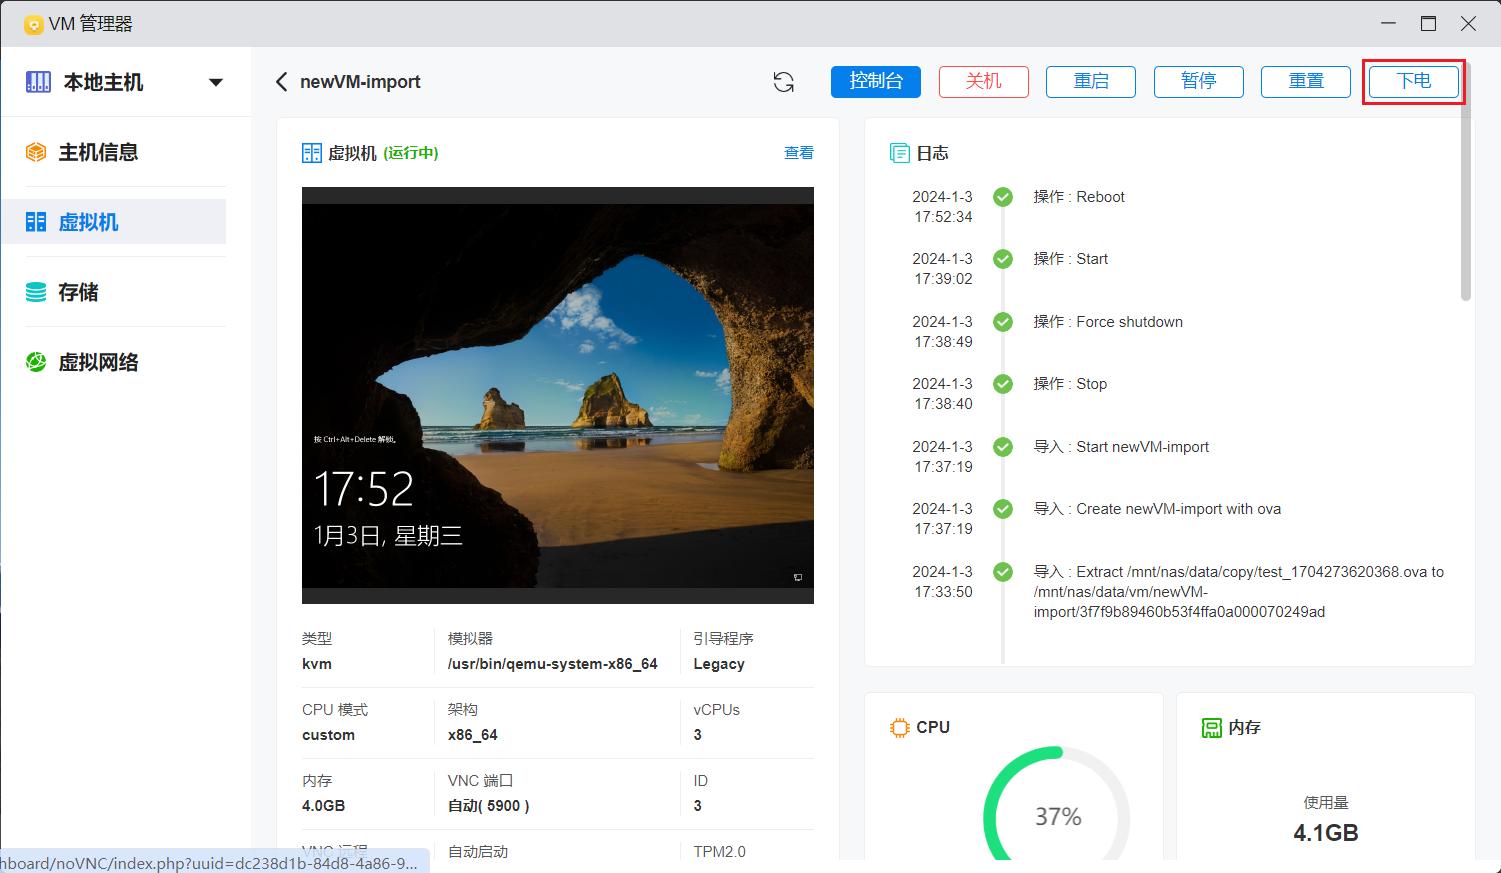Click the green check for Start log entry
This screenshot has height=873, width=1501.
(x=1003, y=259)
